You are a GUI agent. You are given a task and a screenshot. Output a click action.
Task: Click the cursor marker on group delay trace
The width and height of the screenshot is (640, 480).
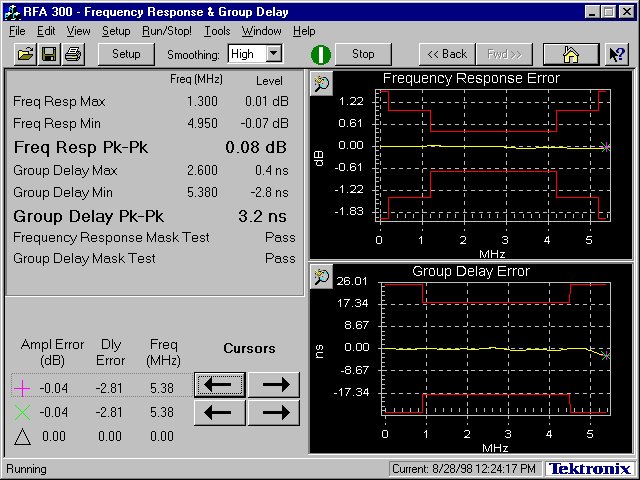tap(606, 356)
